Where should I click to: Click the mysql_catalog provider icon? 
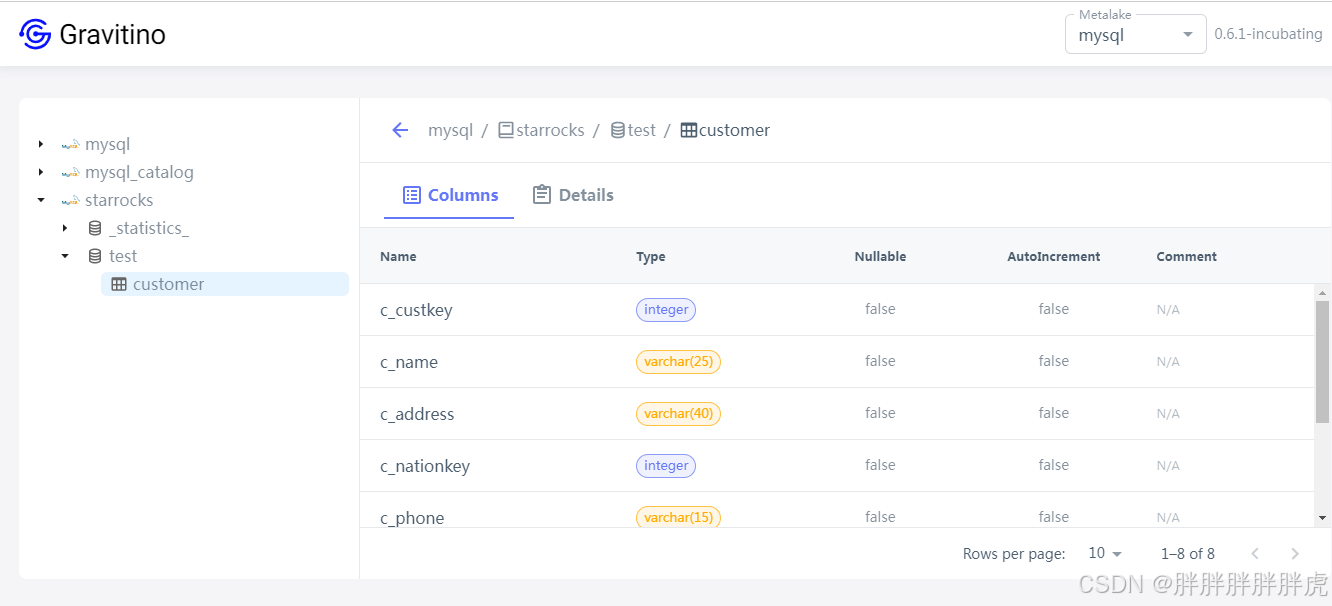pos(70,173)
